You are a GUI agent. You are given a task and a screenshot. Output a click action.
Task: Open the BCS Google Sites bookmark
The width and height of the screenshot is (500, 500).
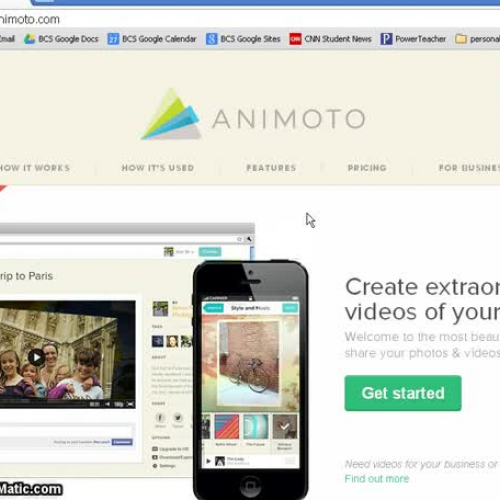pyautogui.click(x=243, y=39)
